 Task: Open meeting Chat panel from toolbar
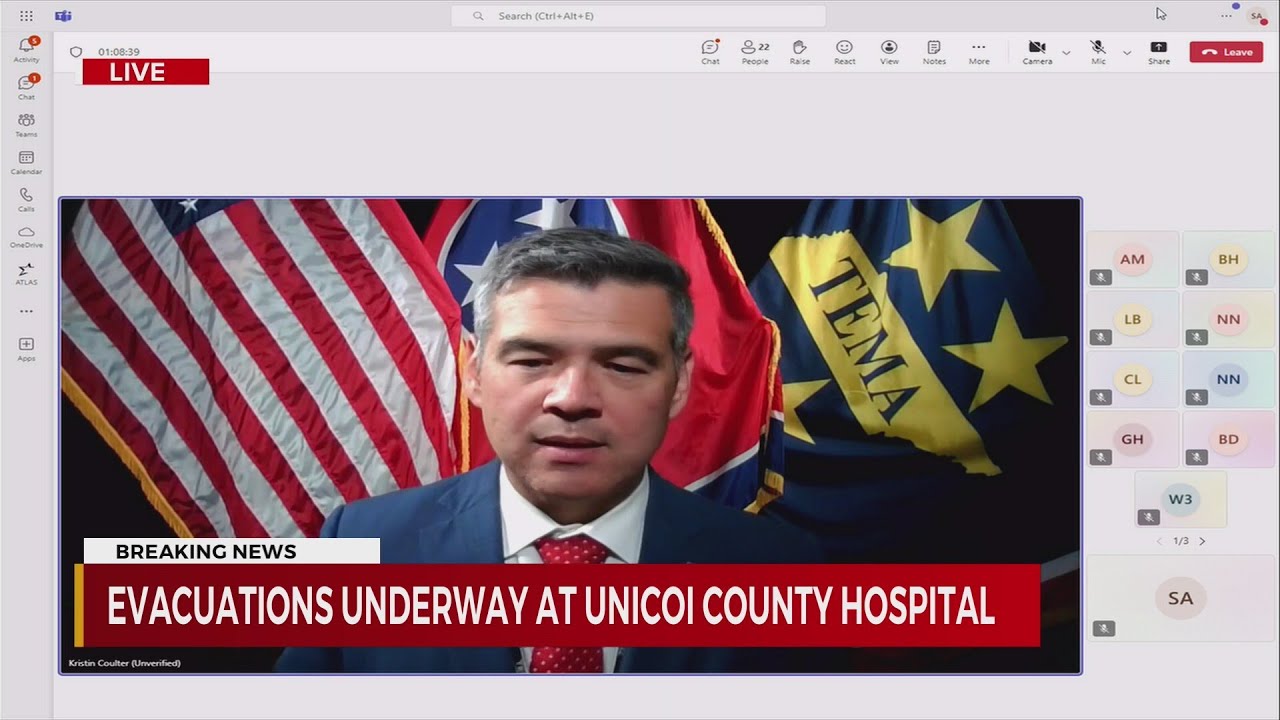(x=710, y=52)
